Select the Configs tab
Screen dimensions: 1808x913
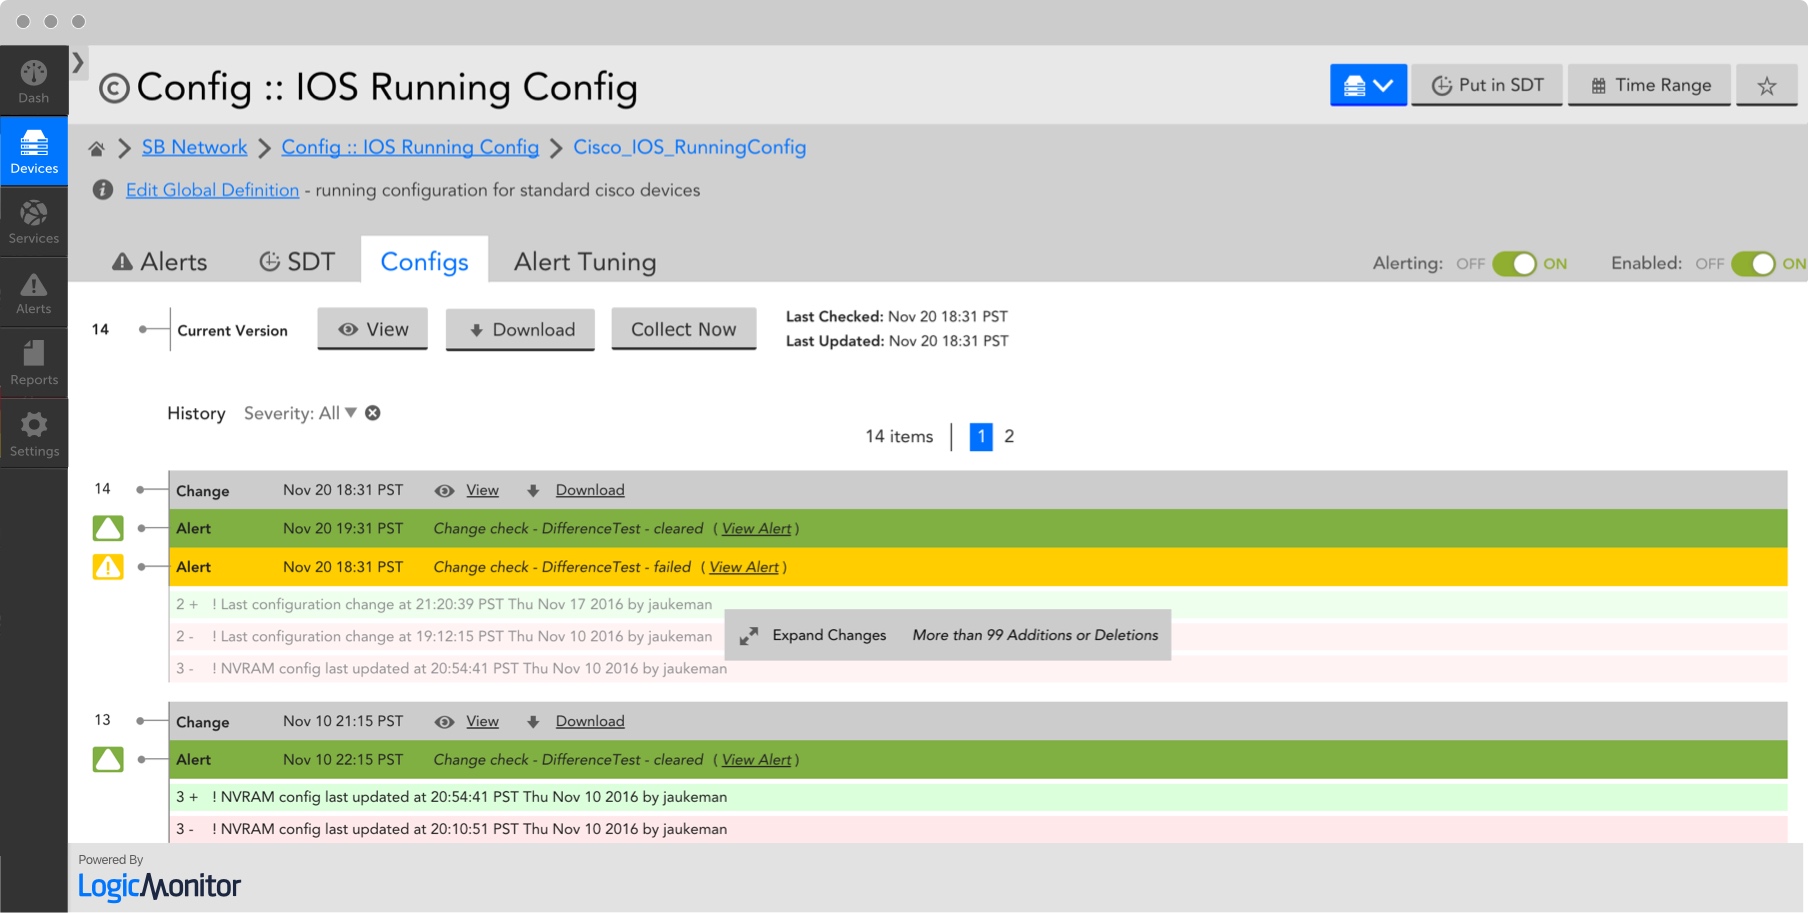click(425, 261)
